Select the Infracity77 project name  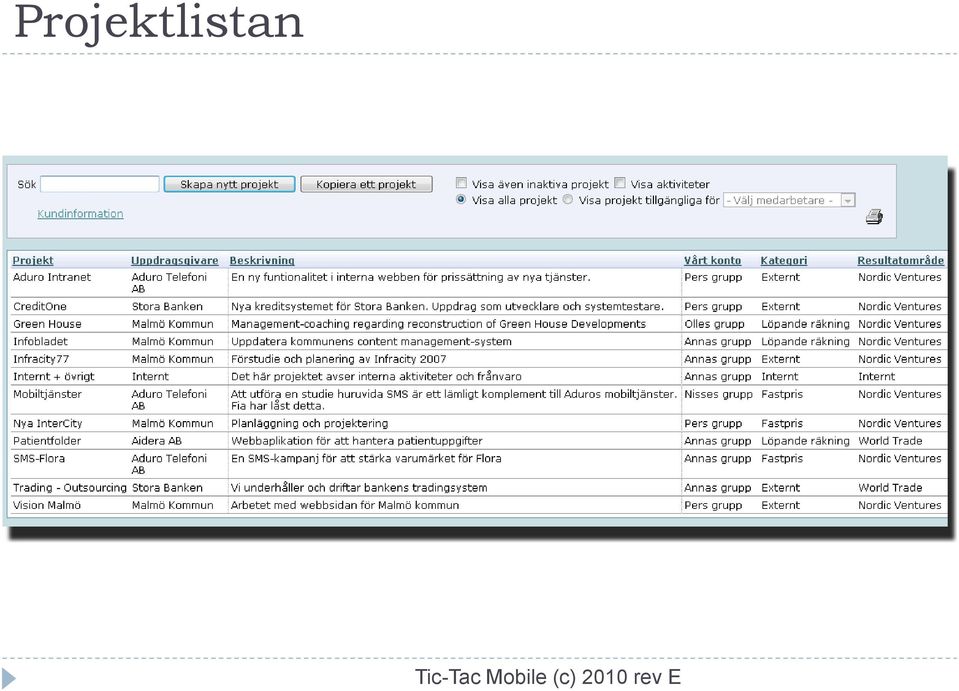click(41, 359)
